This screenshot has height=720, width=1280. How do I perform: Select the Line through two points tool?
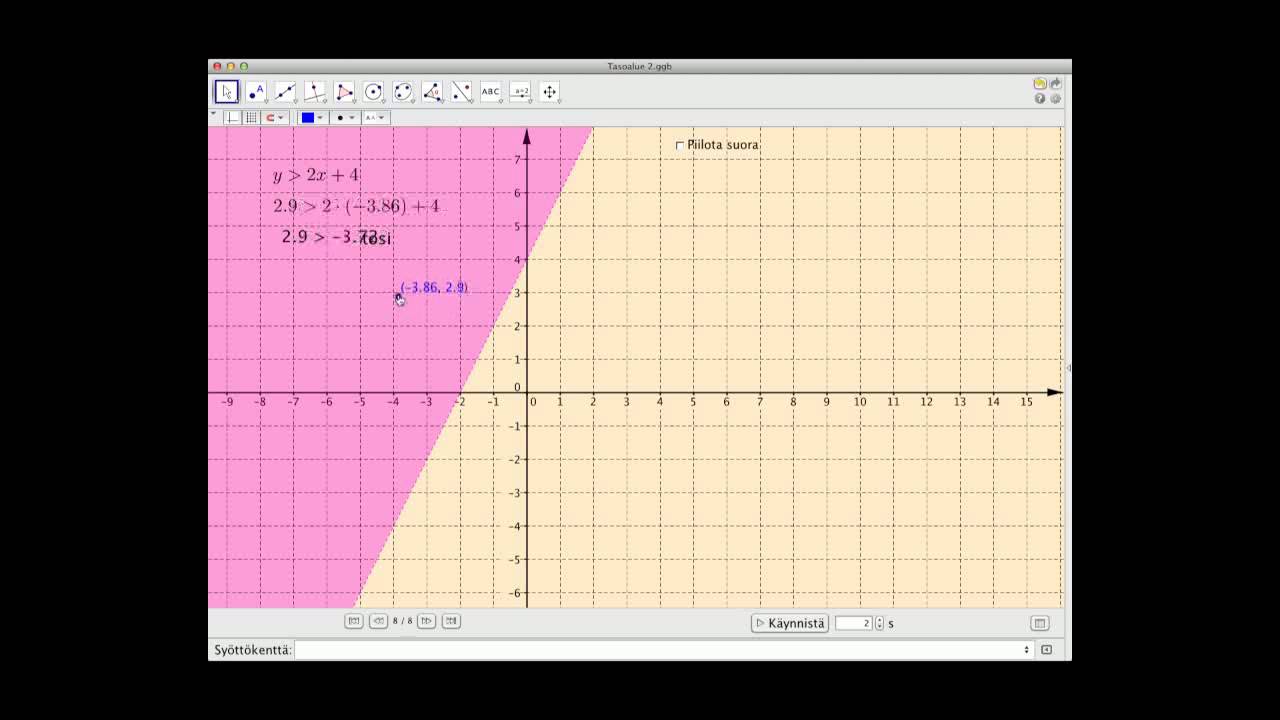(286, 92)
